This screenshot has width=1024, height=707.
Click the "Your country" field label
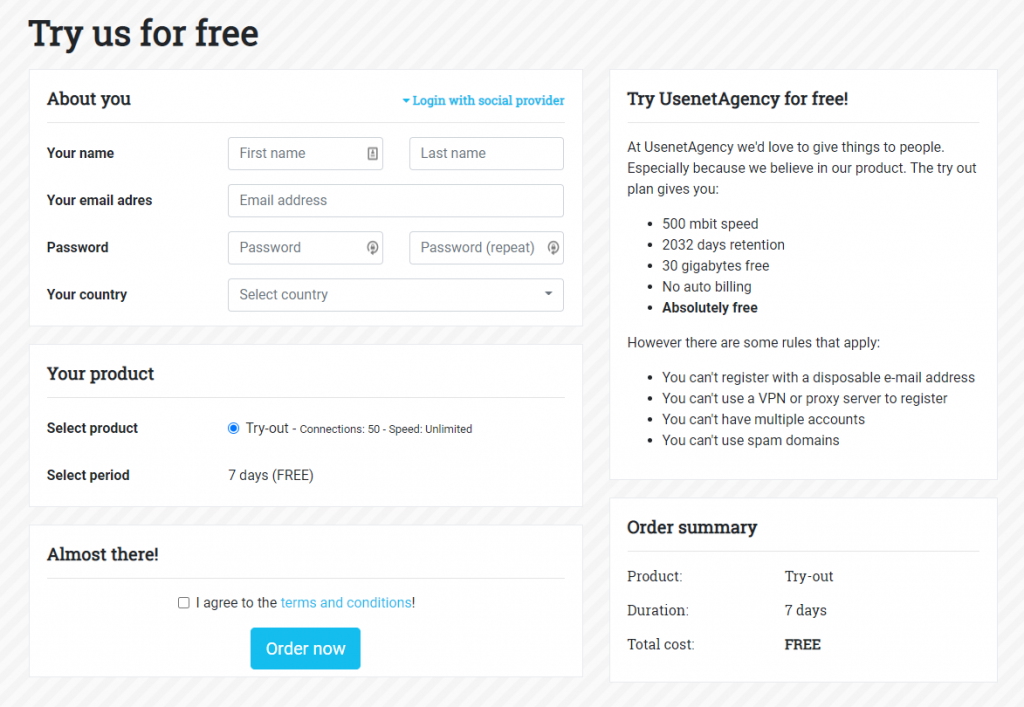coord(87,295)
